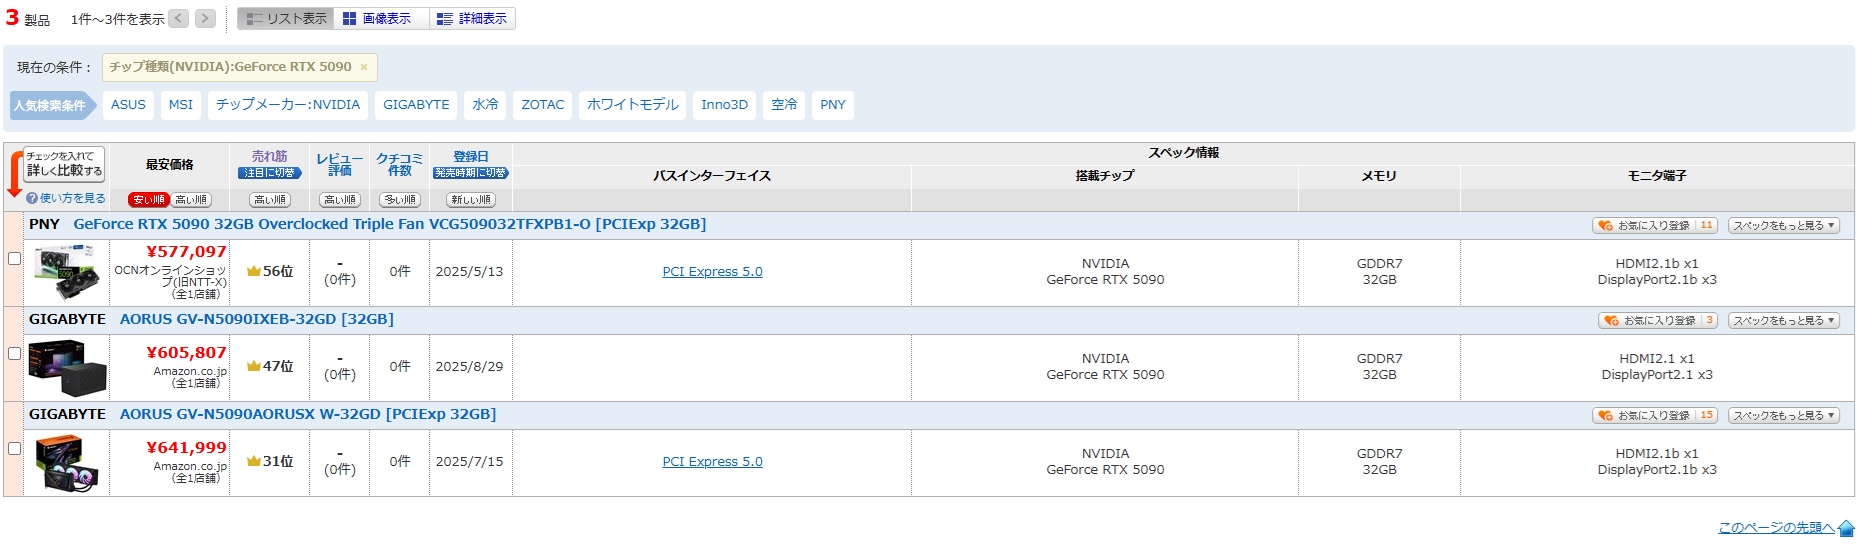Open the PNY GeForce RTX 5090 product link

tap(389, 224)
